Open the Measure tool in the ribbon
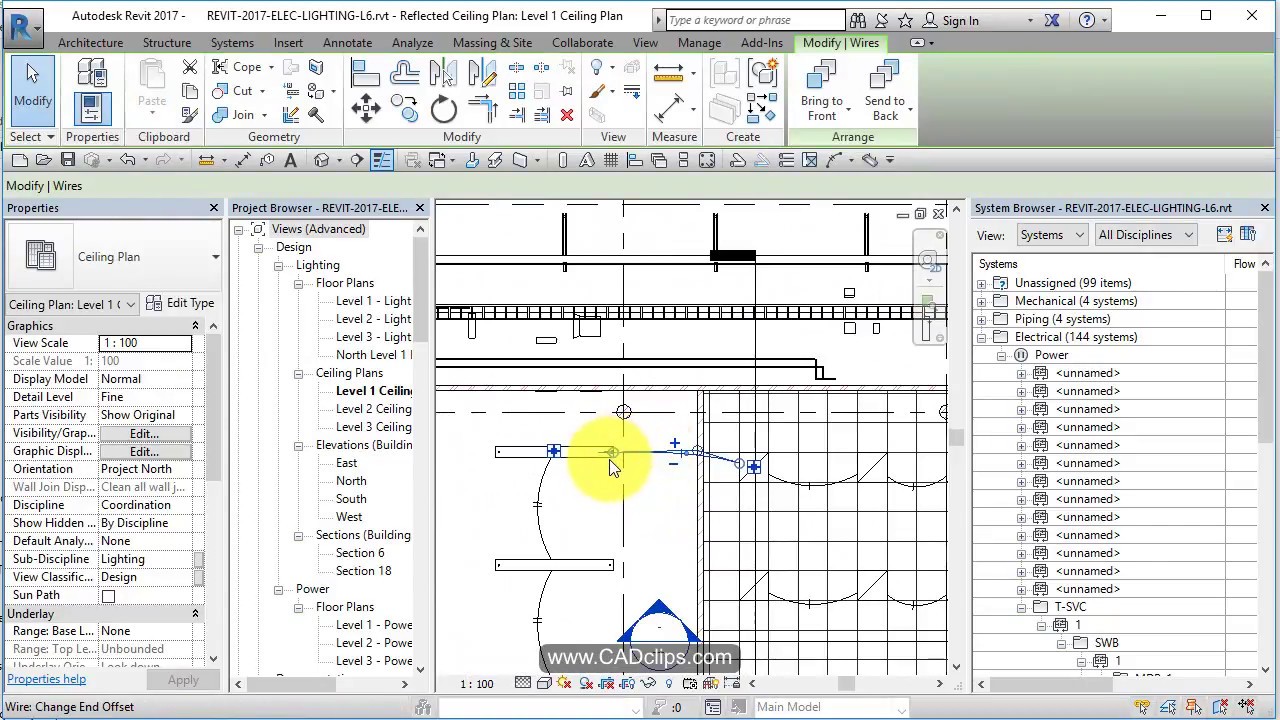The height and width of the screenshot is (720, 1280). click(x=668, y=70)
